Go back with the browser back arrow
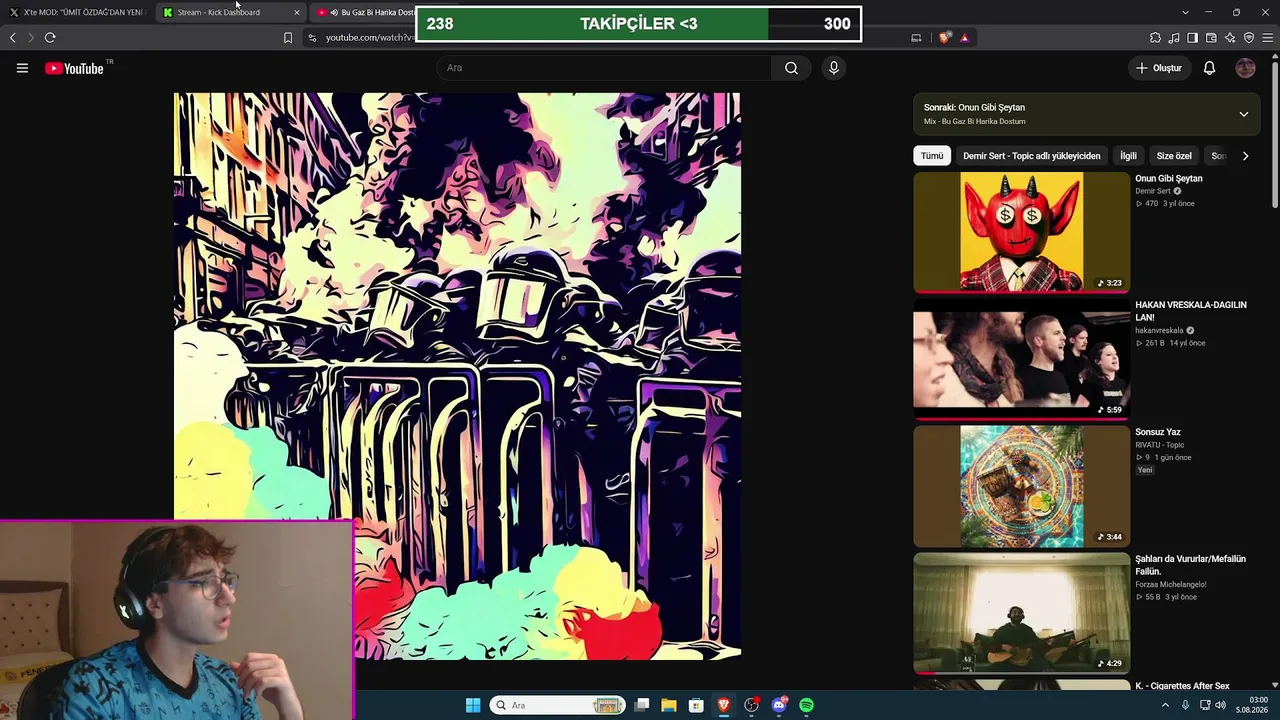The width and height of the screenshot is (1280, 720). tap(13, 38)
